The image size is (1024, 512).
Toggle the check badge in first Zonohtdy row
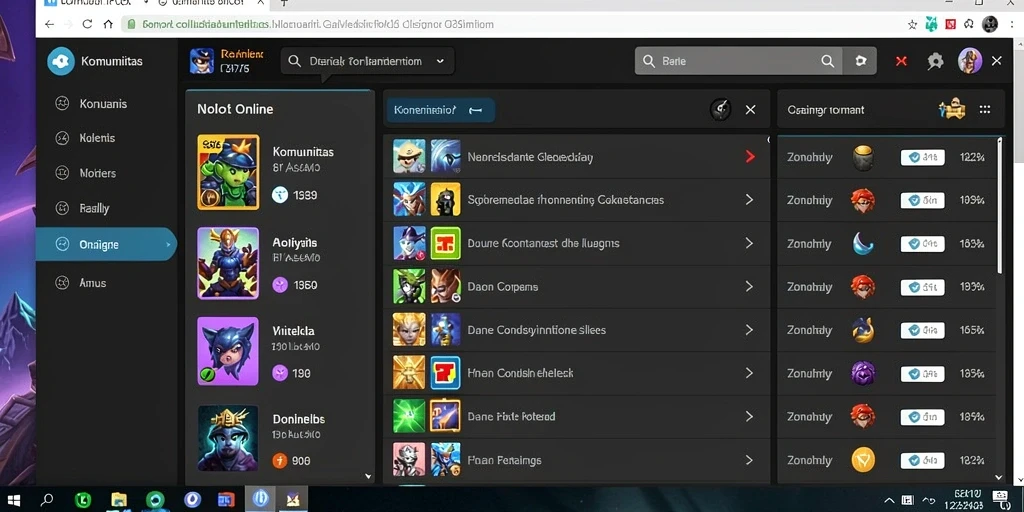pyautogui.click(x=922, y=157)
